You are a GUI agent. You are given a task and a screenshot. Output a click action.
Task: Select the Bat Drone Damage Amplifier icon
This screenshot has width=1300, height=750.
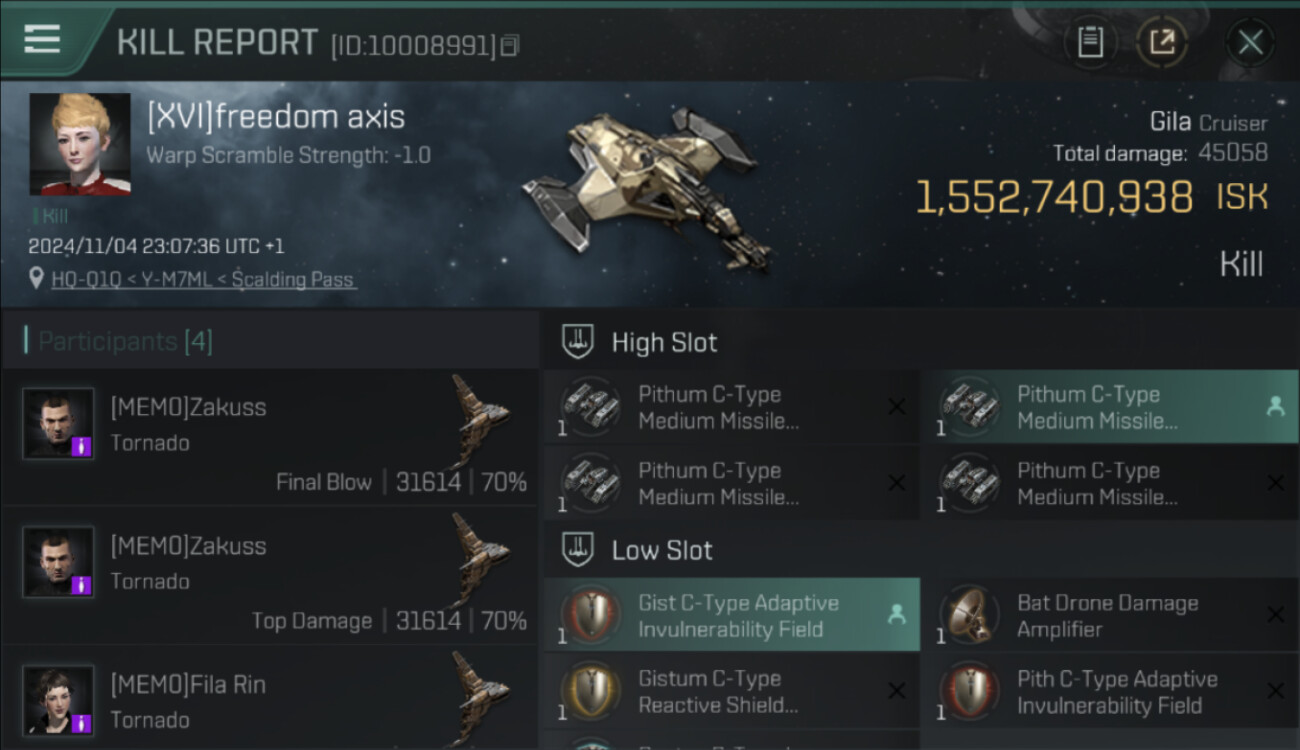(x=968, y=616)
